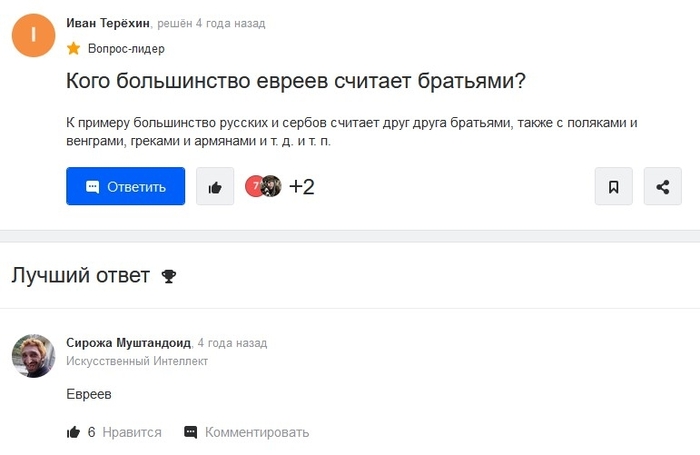Click the answer's "4 года назад" timestamp
This screenshot has width=700, height=455.
tap(233, 342)
